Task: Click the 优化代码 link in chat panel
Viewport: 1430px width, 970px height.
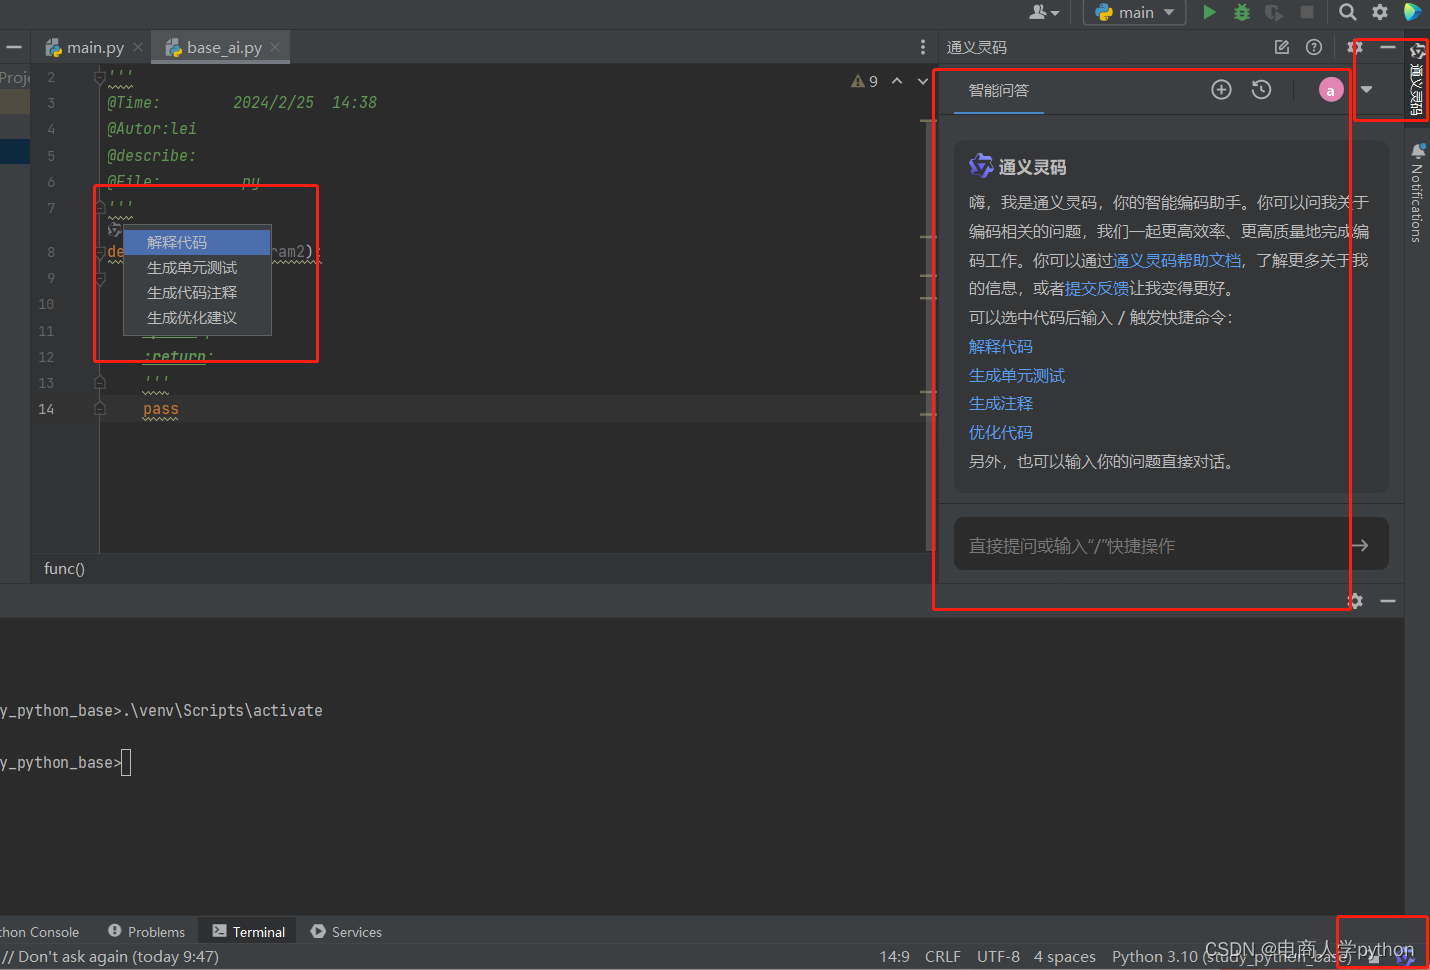Action: (1001, 432)
